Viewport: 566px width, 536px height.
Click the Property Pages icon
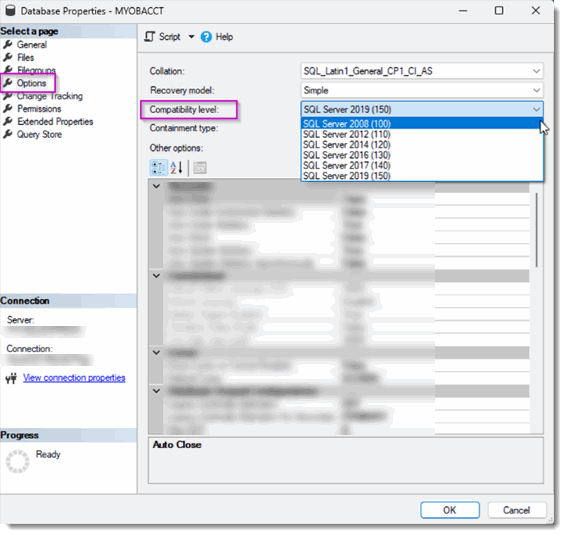[x=200, y=168]
